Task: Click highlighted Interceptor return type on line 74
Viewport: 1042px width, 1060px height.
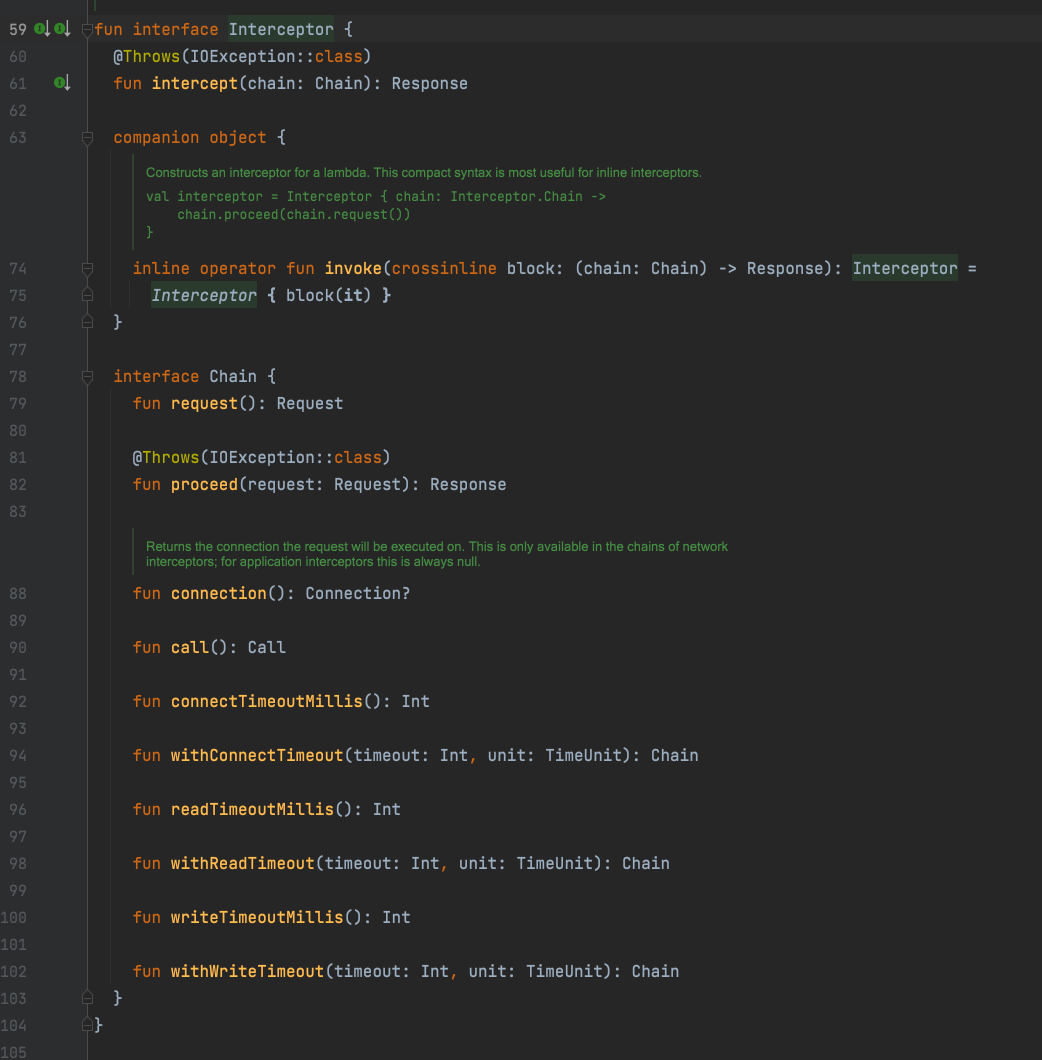Action: pyautogui.click(x=905, y=268)
